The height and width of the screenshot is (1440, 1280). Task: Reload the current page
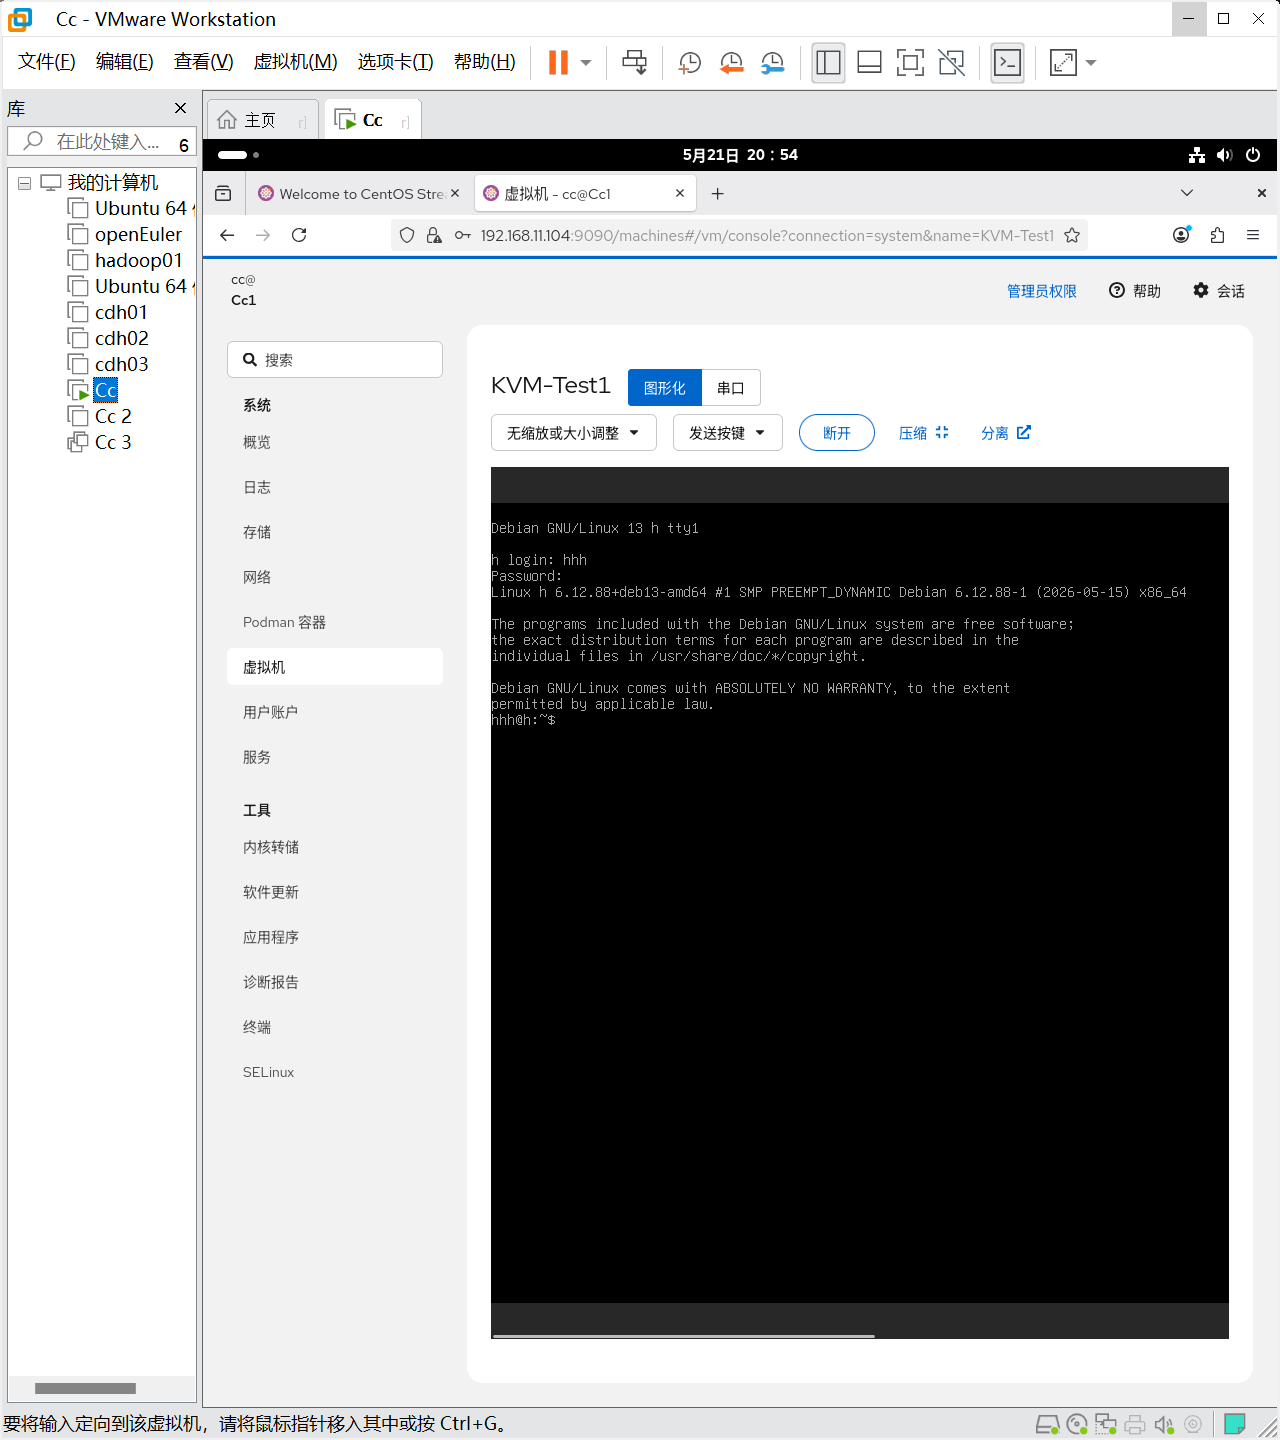pyautogui.click(x=299, y=235)
